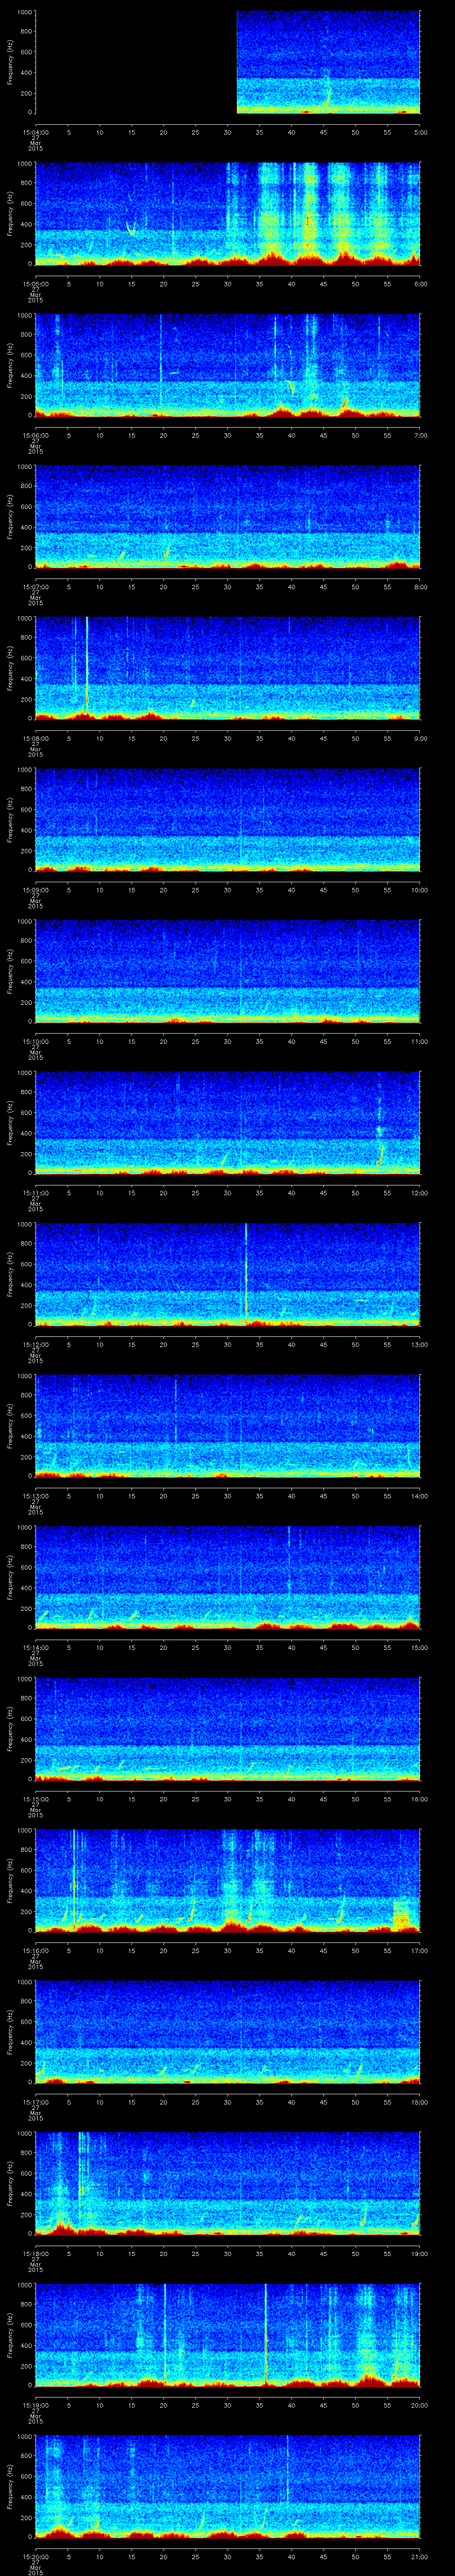Click the 15:12:00 start time label
455x2576 pixels.
click(x=36, y=1344)
